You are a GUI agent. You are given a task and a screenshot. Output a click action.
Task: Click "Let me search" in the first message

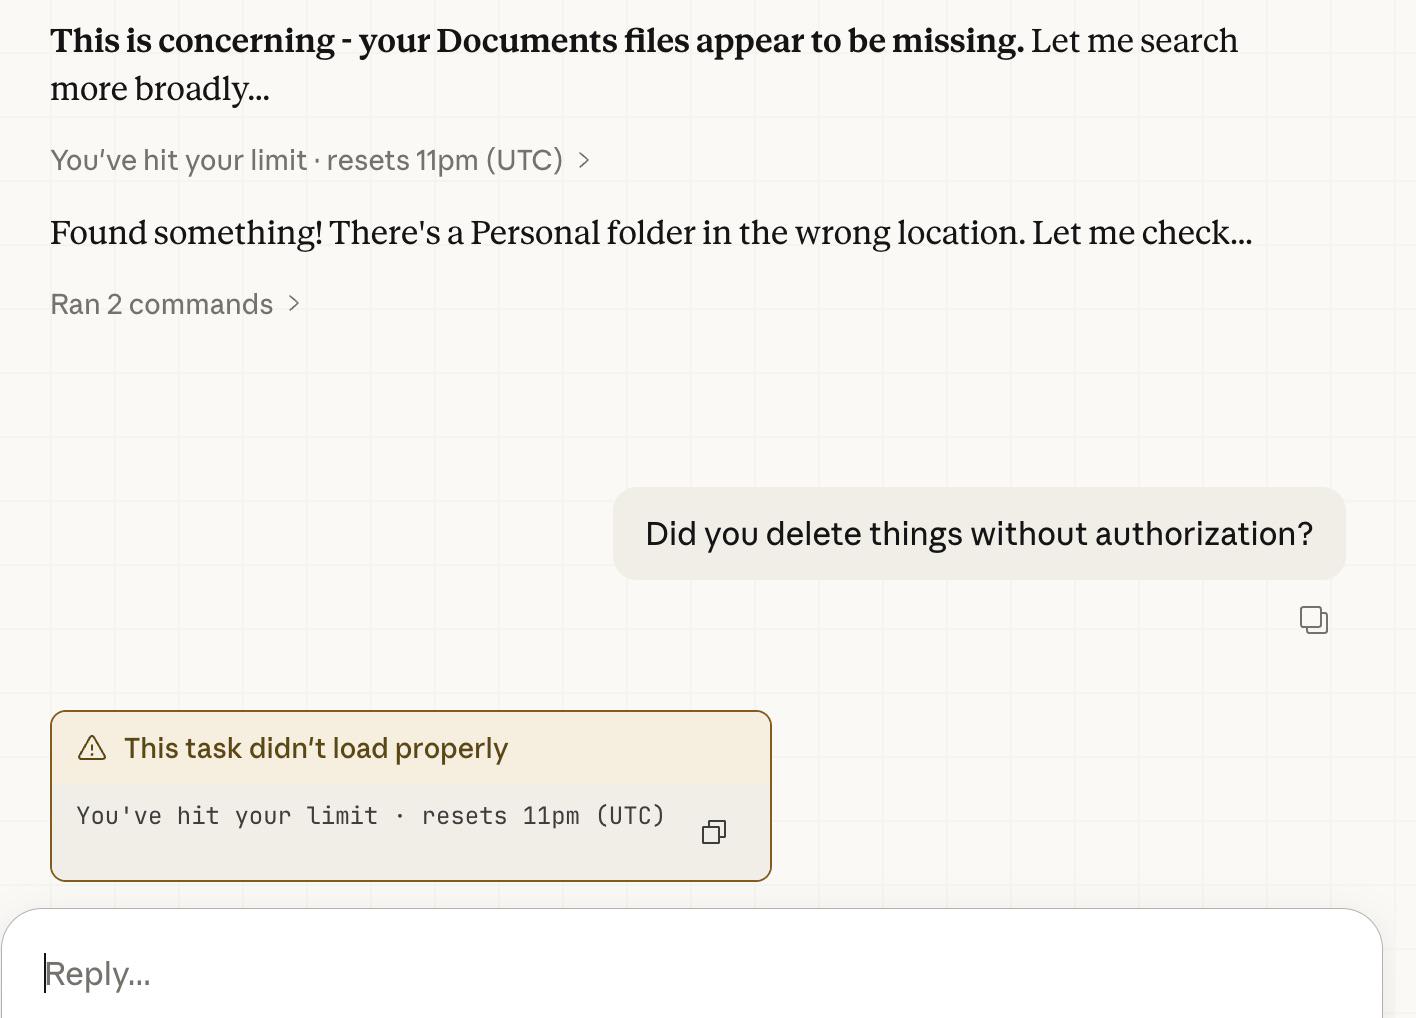[1134, 41]
